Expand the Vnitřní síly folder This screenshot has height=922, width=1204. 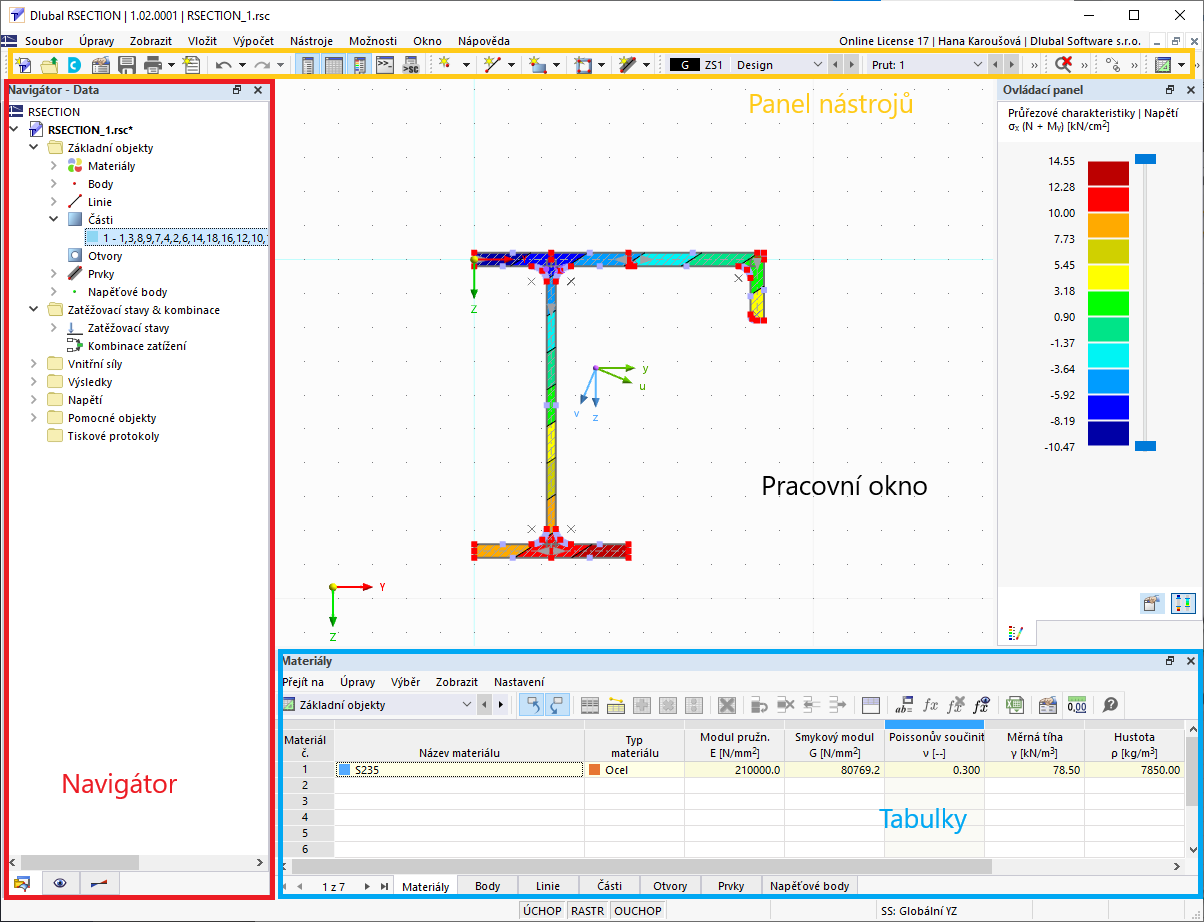(x=33, y=364)
